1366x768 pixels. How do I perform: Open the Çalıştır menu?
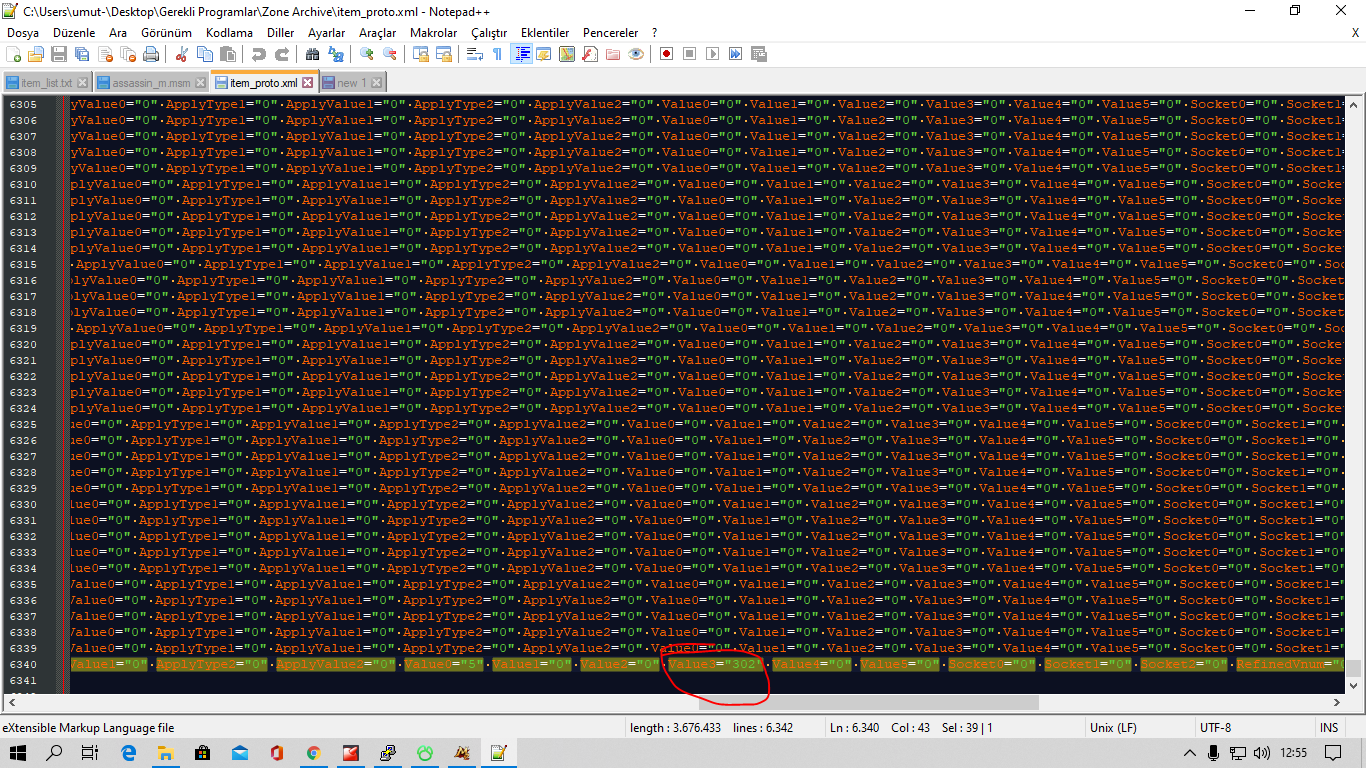tap(489, 33)
